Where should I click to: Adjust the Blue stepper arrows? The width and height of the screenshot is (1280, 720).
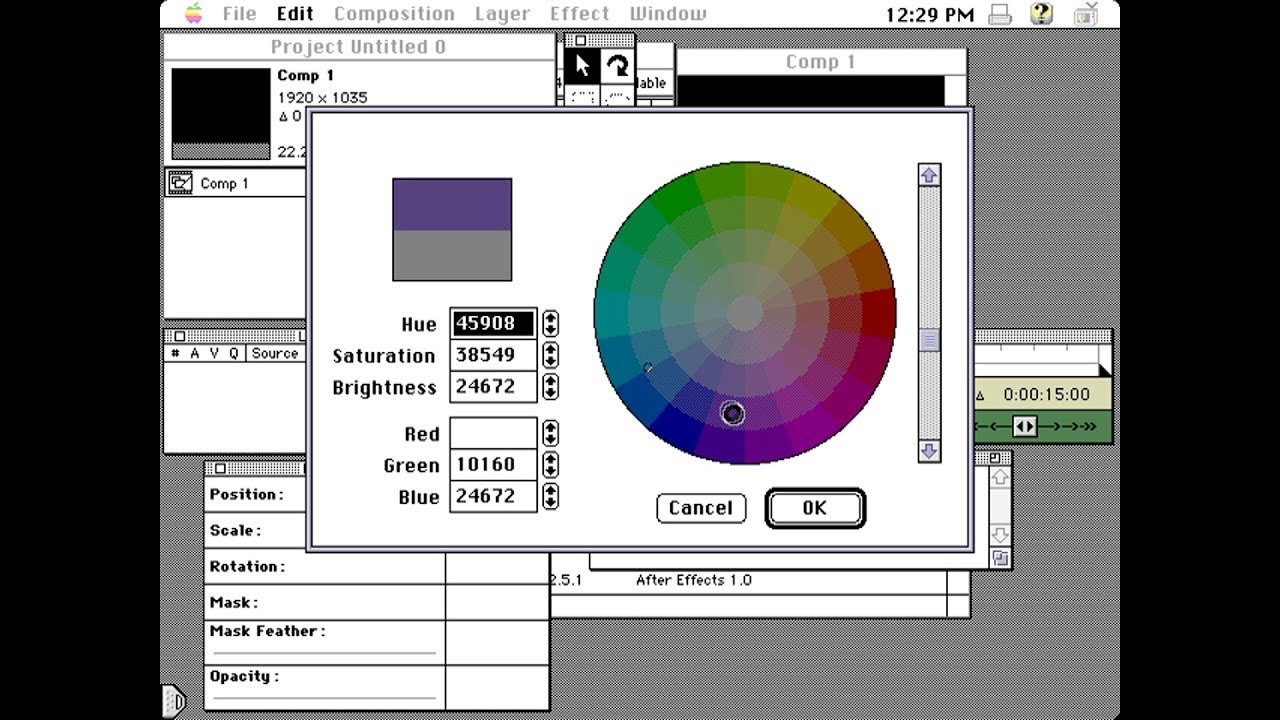[x=550, y=497]
